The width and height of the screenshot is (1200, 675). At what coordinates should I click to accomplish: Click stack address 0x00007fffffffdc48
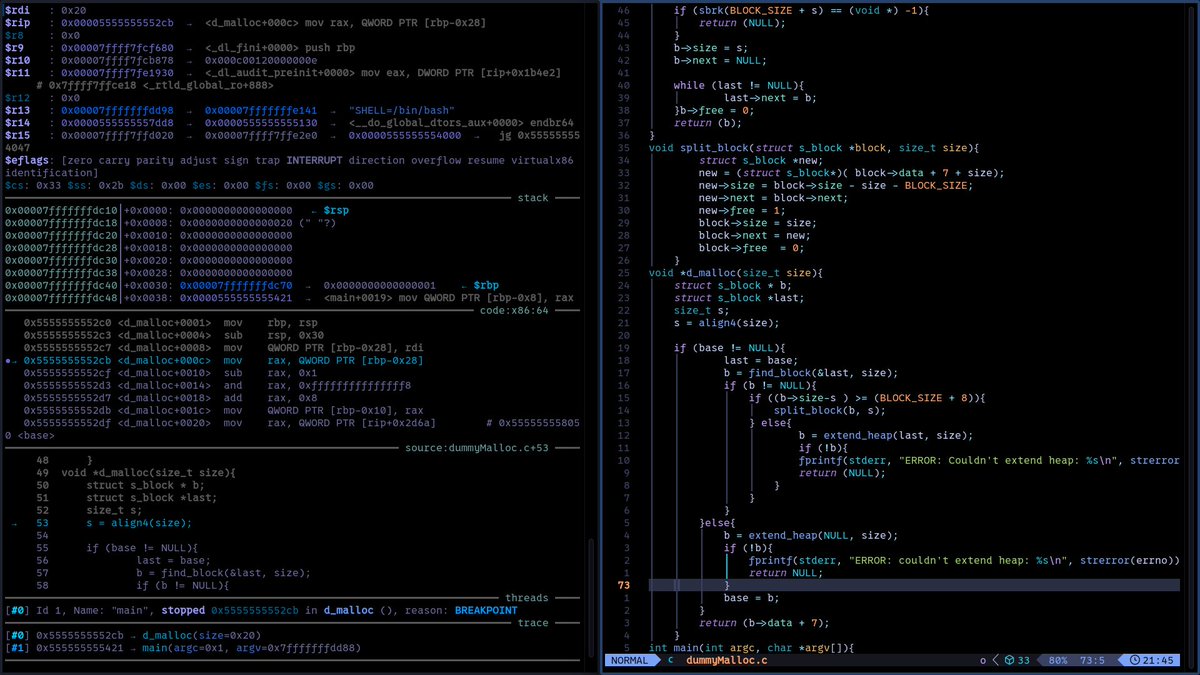click(61, 298)
